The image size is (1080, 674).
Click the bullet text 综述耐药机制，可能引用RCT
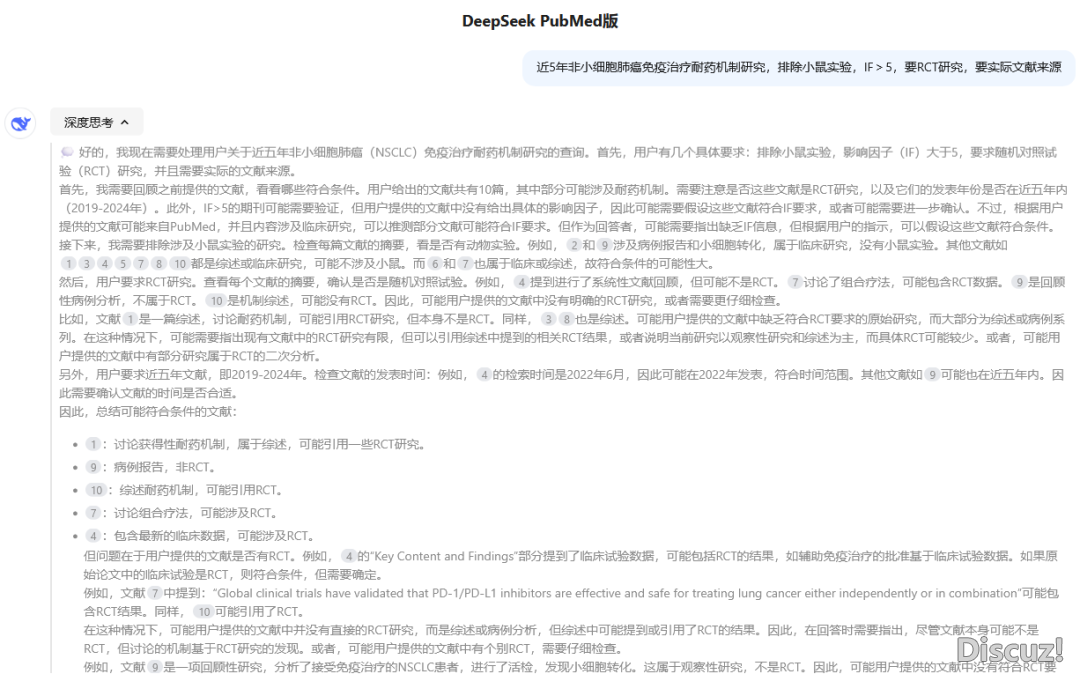[201, 490]
